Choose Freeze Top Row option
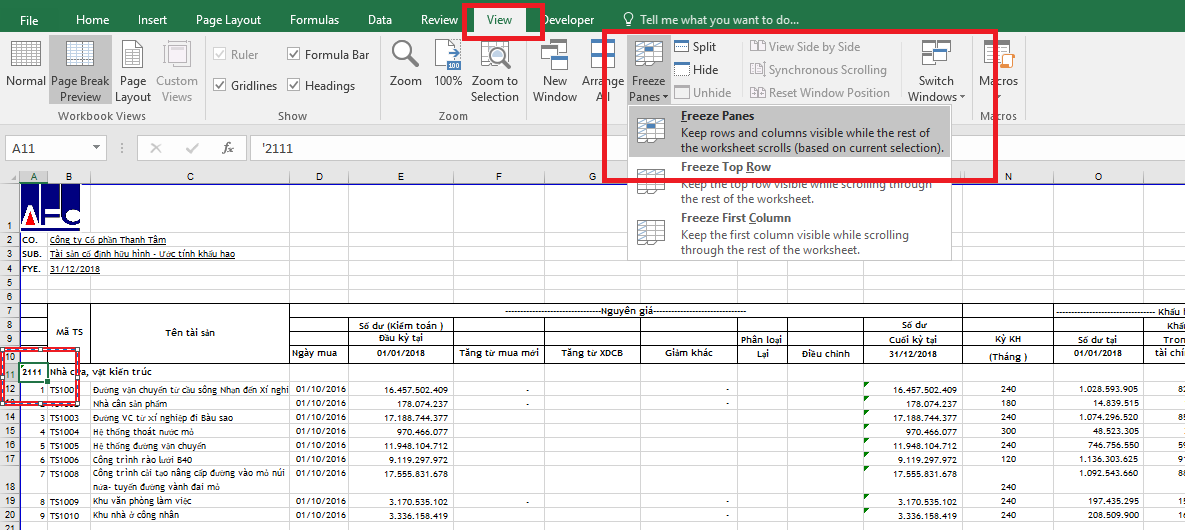The image size is (1185, 530). tap(725, 167)
